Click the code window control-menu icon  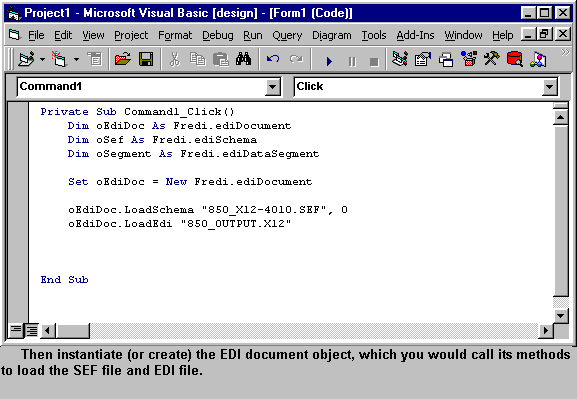pyautogui.click(x=14, y=35)
